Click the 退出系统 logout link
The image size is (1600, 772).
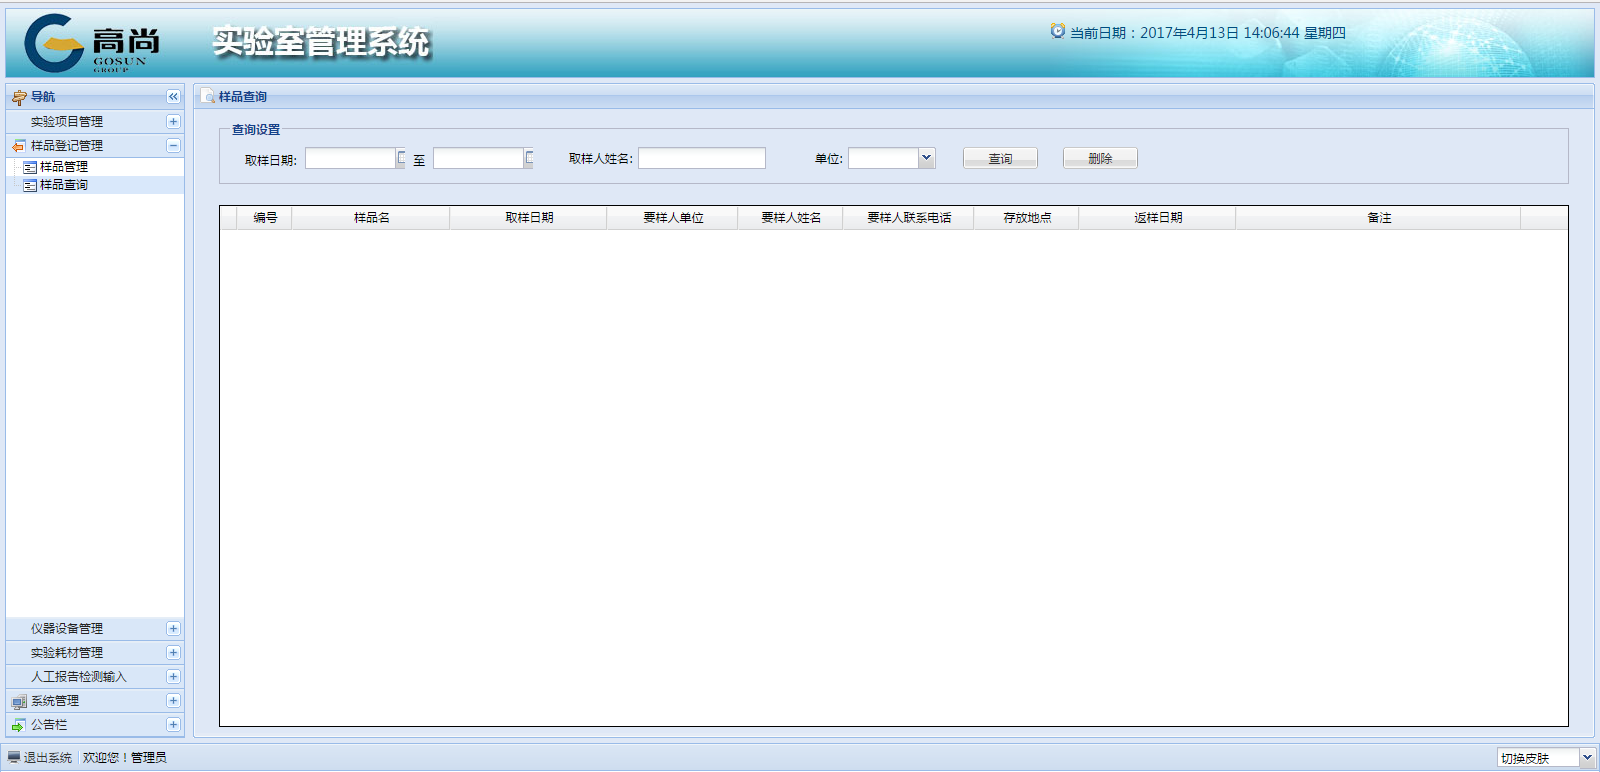point(47,758)
